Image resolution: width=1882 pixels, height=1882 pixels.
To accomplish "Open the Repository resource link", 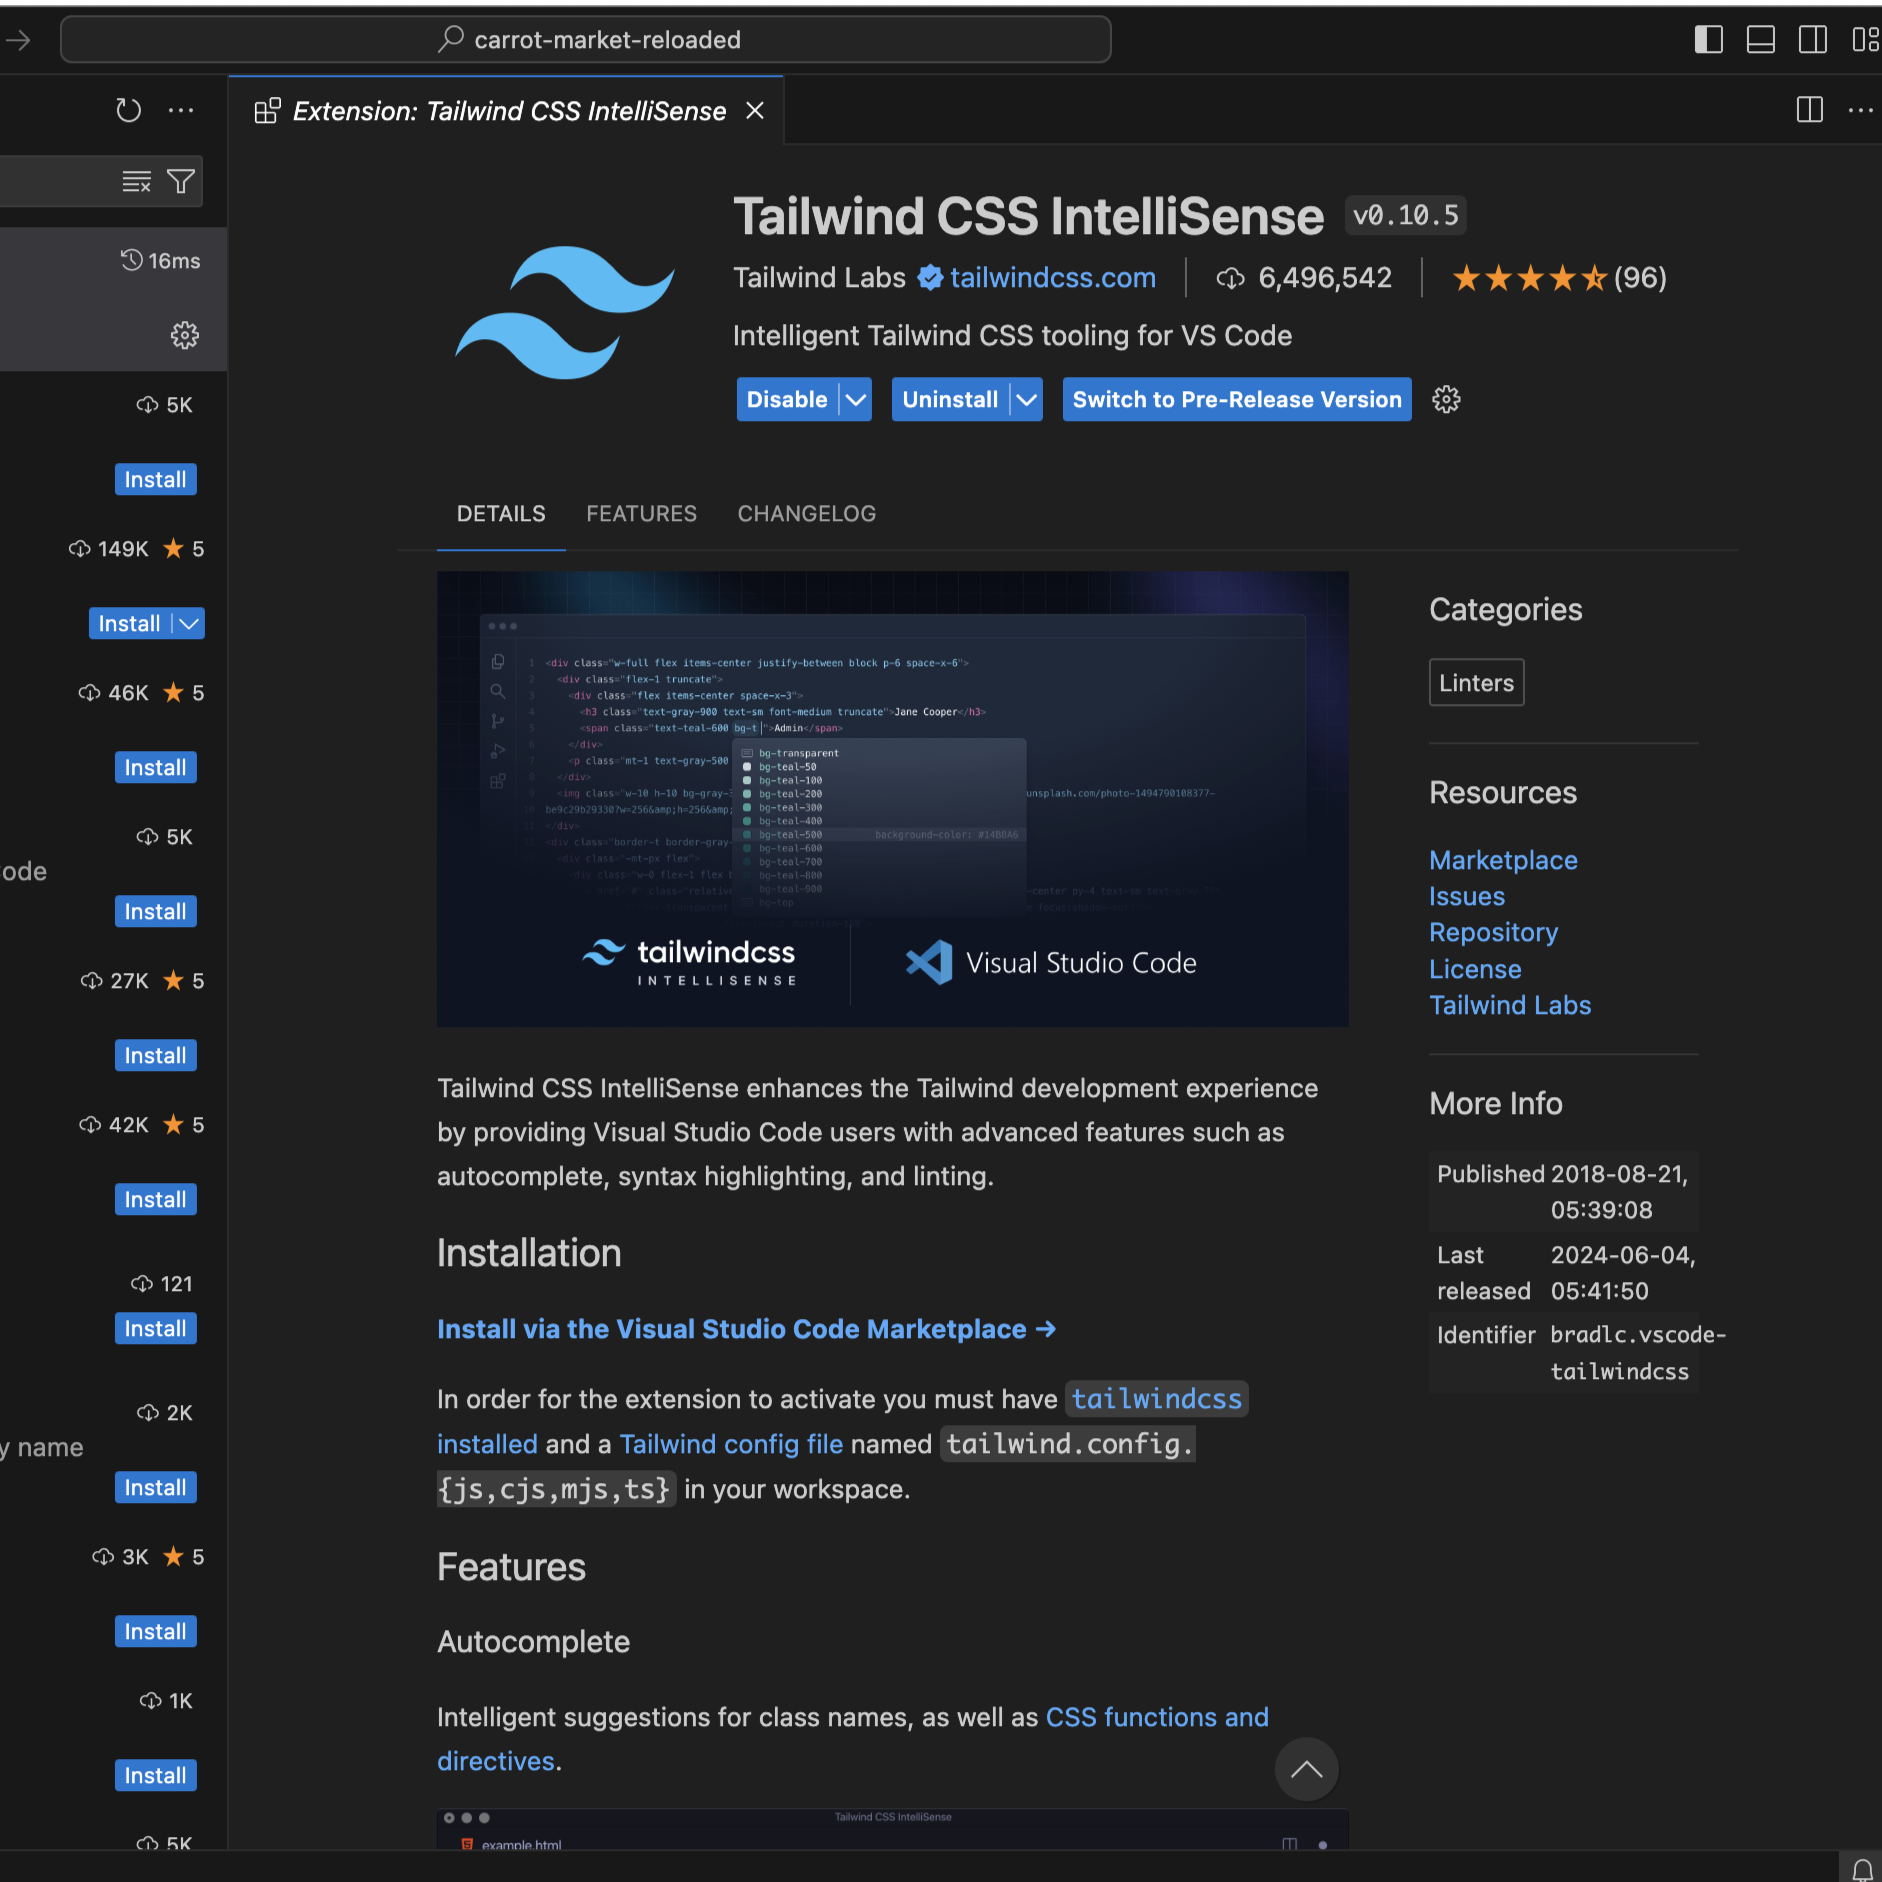I will [x=1493, y=932].
